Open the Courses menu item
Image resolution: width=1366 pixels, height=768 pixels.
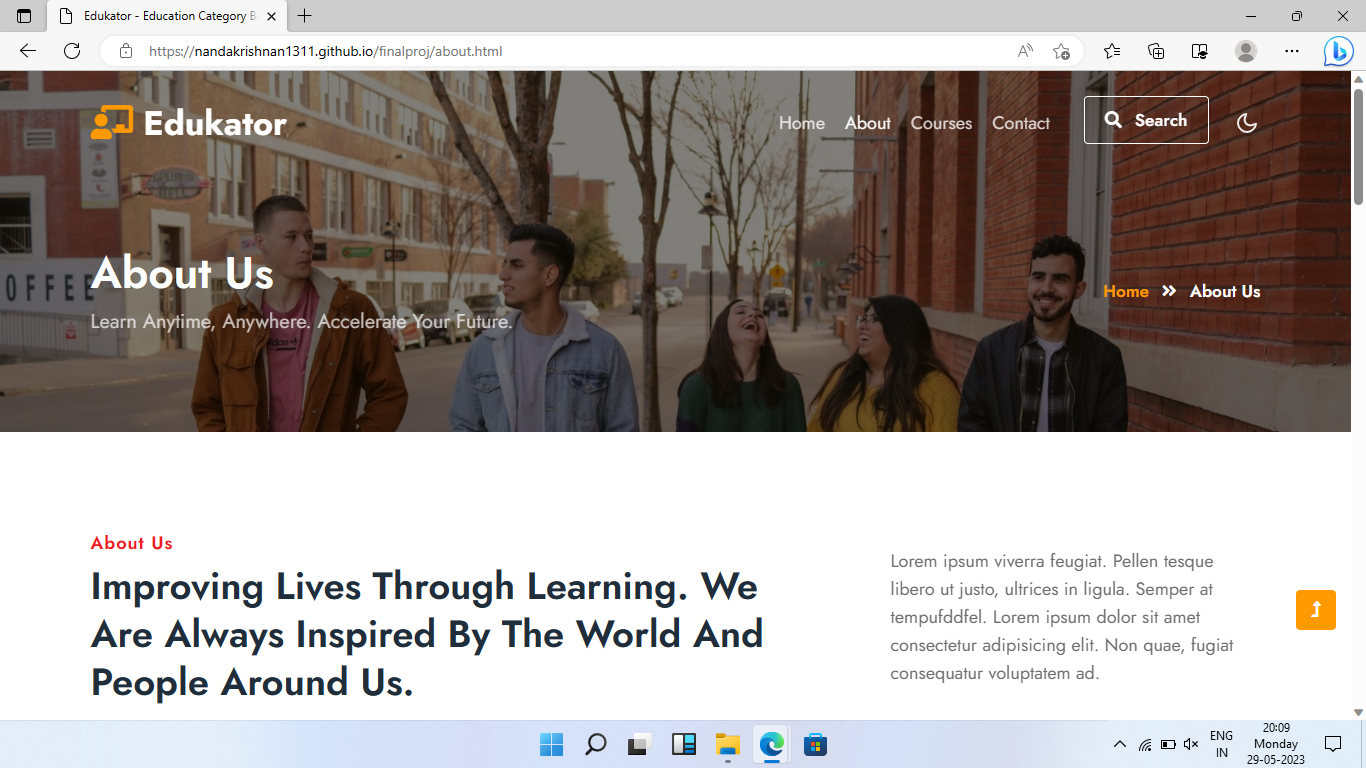coord(940,123)
